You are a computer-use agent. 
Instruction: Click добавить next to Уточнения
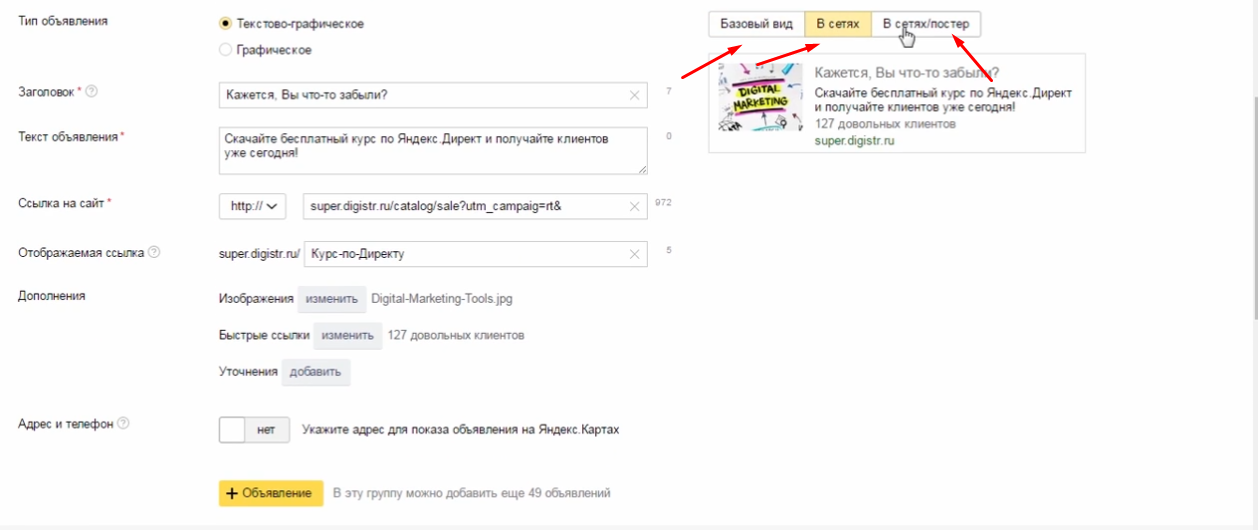point(316,372)
